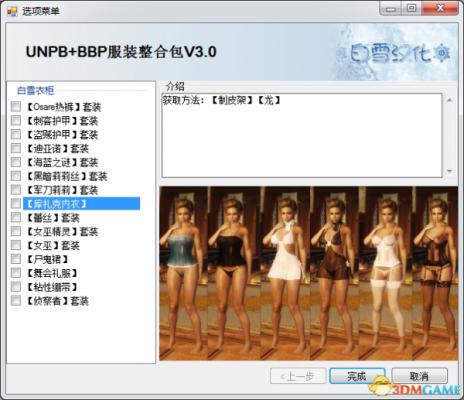Click the 介绍 description text area
The height and width of the screenshot is (400, 464).
(x=302, y=135)
